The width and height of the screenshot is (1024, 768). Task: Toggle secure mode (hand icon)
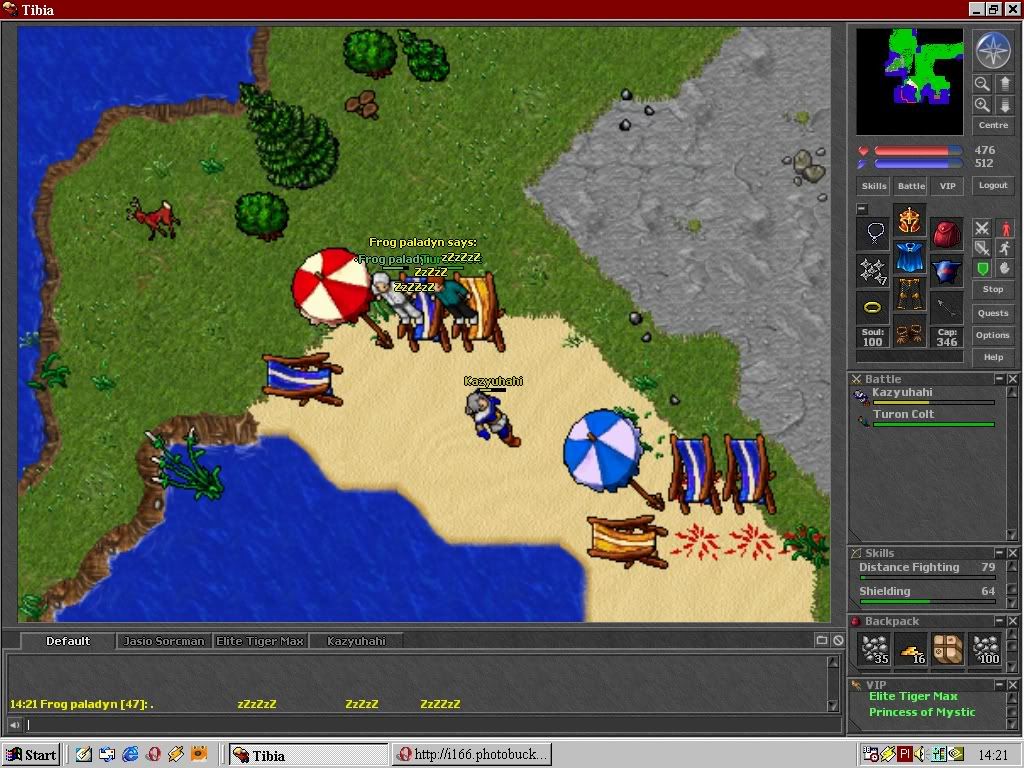[1005, 268]
